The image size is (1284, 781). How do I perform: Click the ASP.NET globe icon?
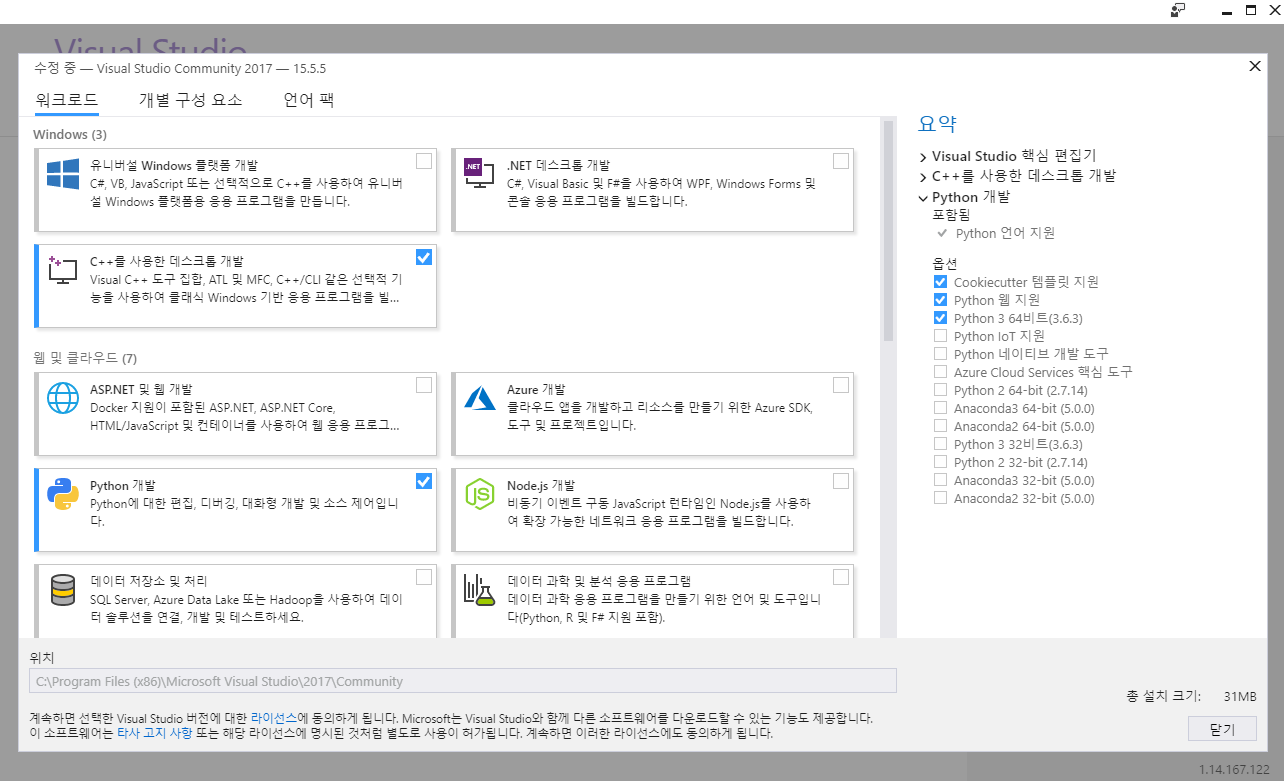(63, 398)
